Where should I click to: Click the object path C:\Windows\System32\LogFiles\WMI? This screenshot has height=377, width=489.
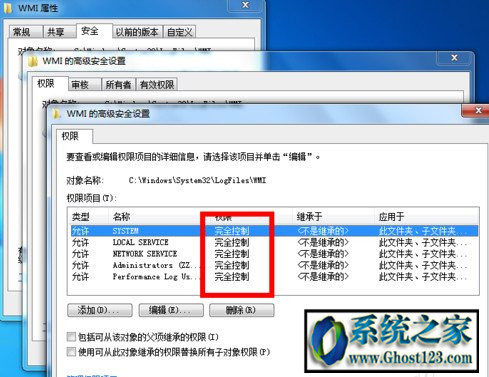(x=197, y=180)
